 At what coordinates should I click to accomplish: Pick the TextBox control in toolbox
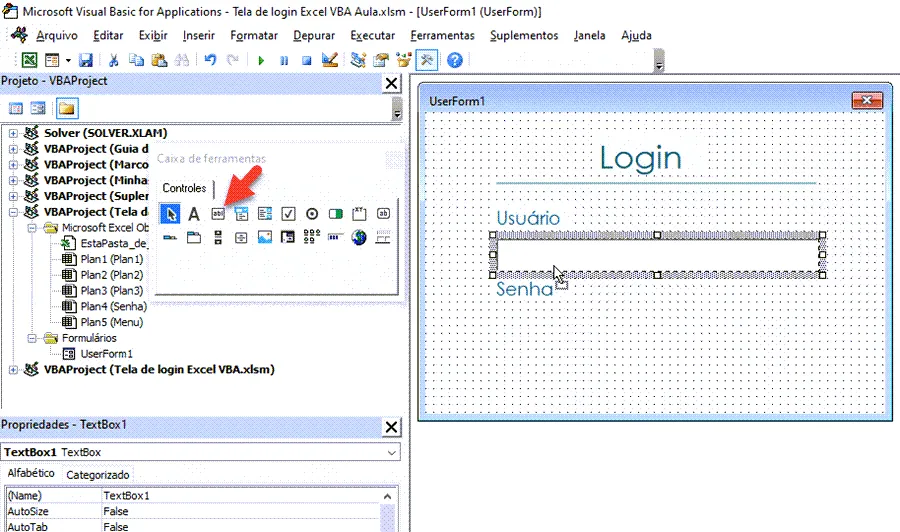(218, 214)
